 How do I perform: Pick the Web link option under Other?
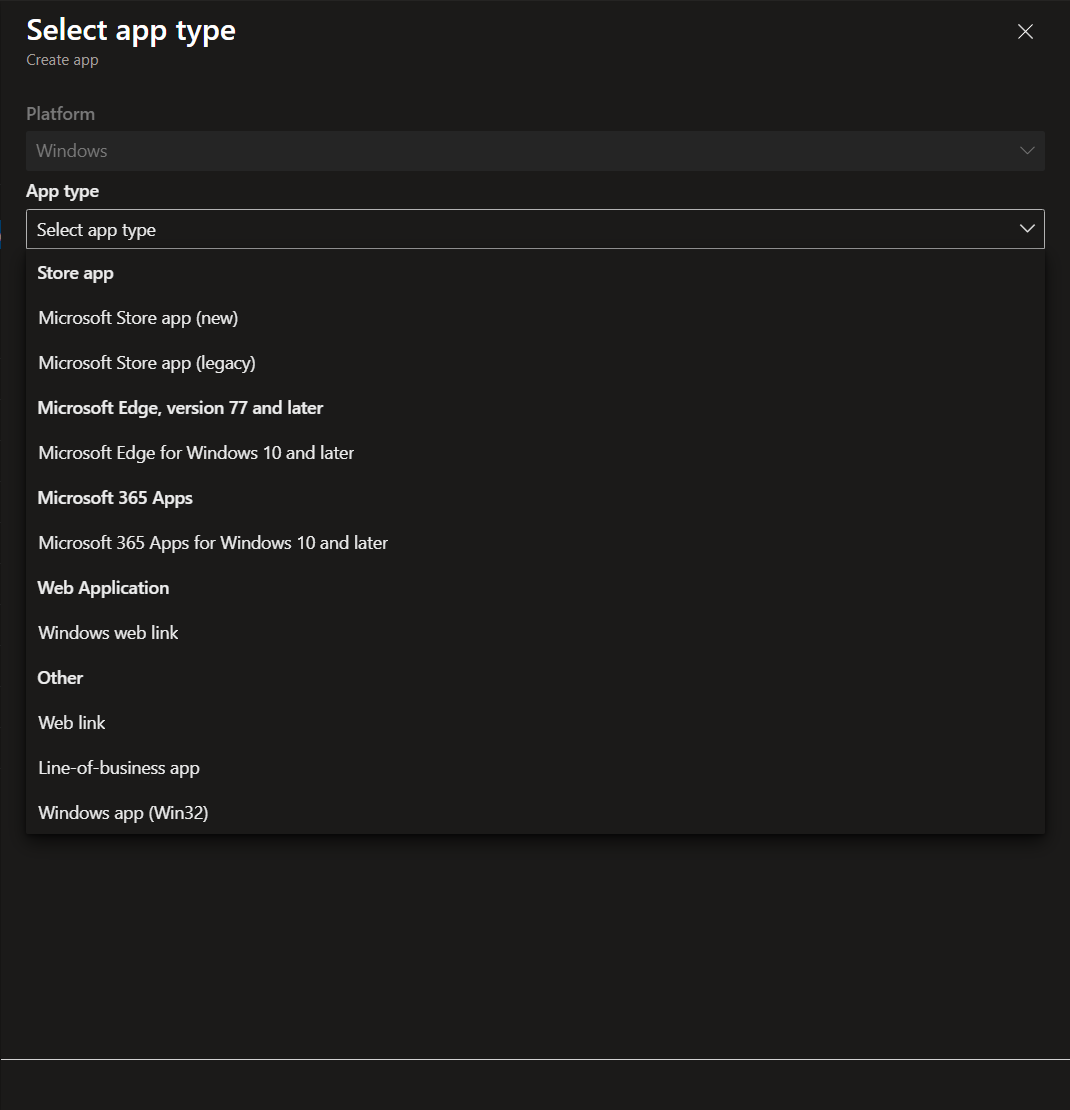coord(535,723)
